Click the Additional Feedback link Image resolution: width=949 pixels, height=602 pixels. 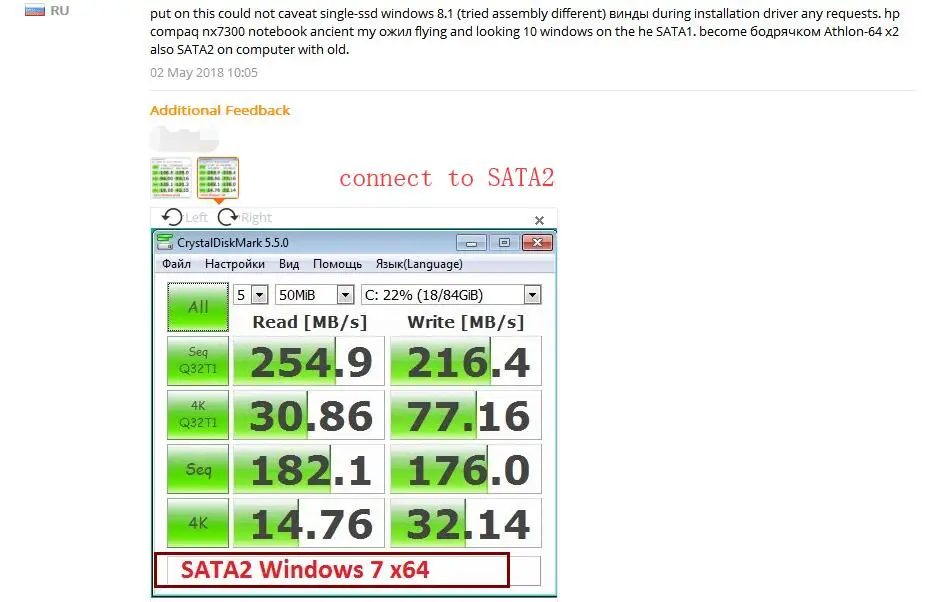(220, 111)
